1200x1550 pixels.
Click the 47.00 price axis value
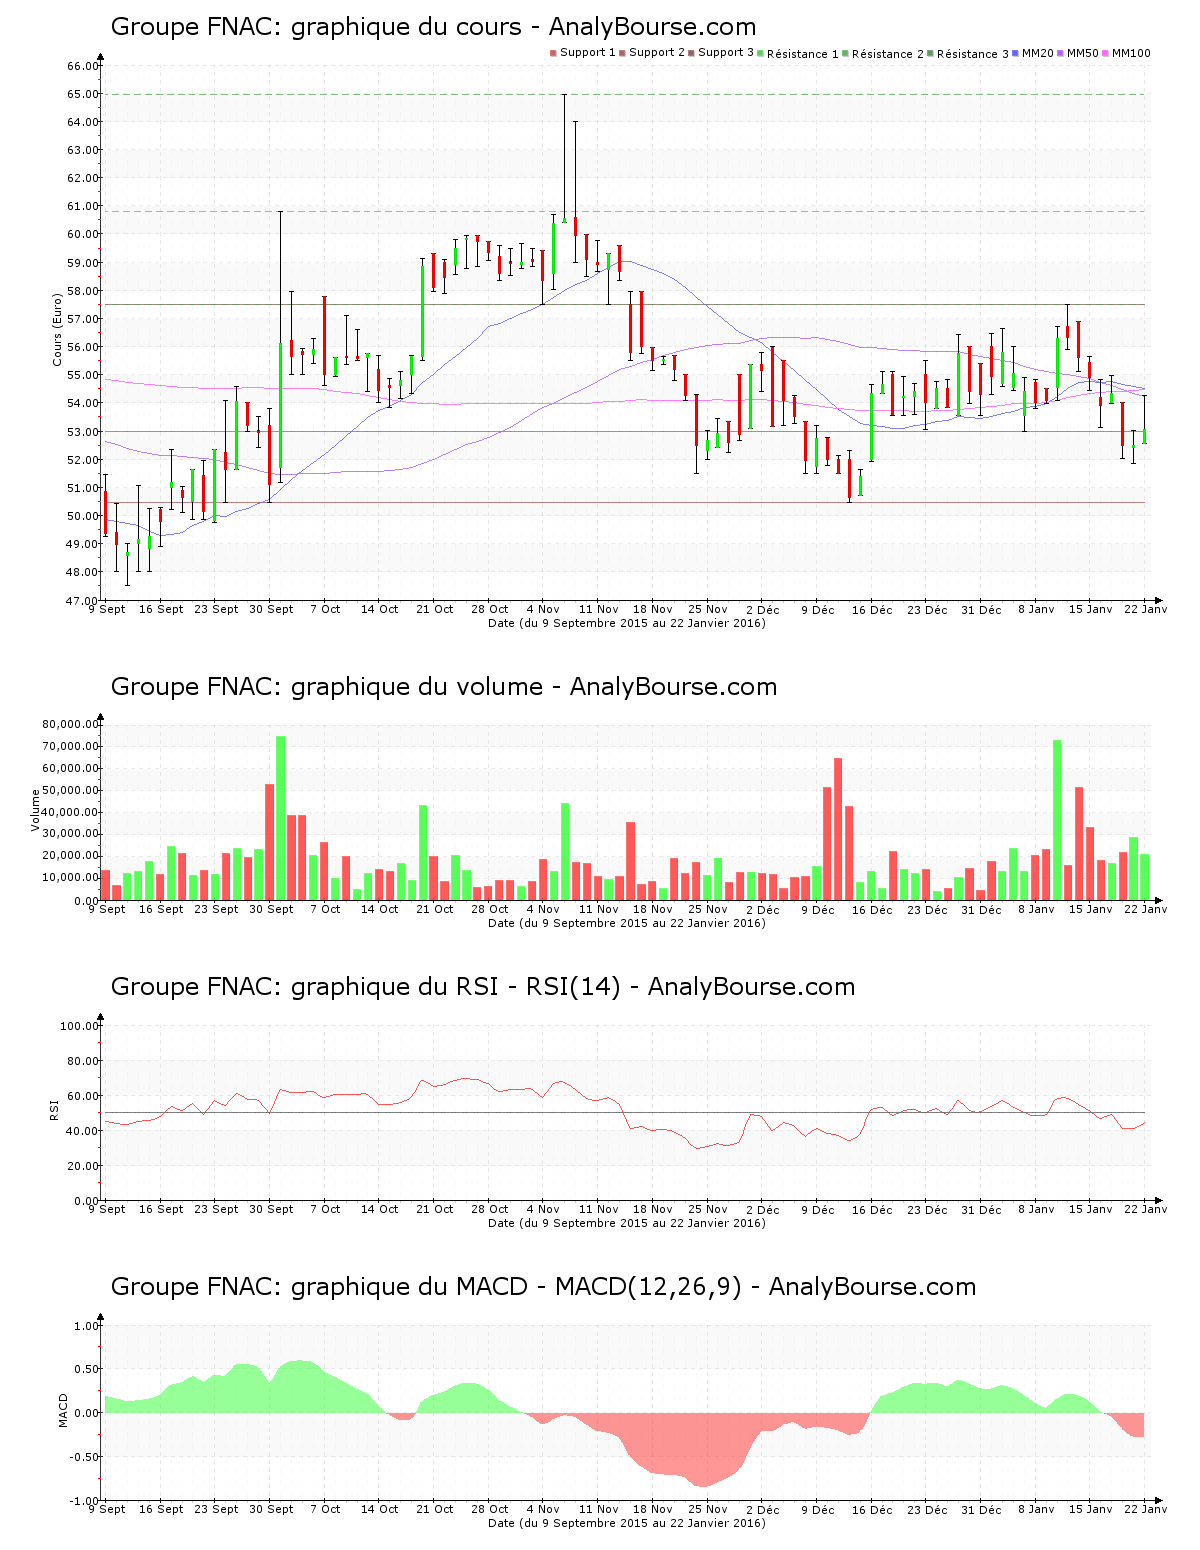83,601
